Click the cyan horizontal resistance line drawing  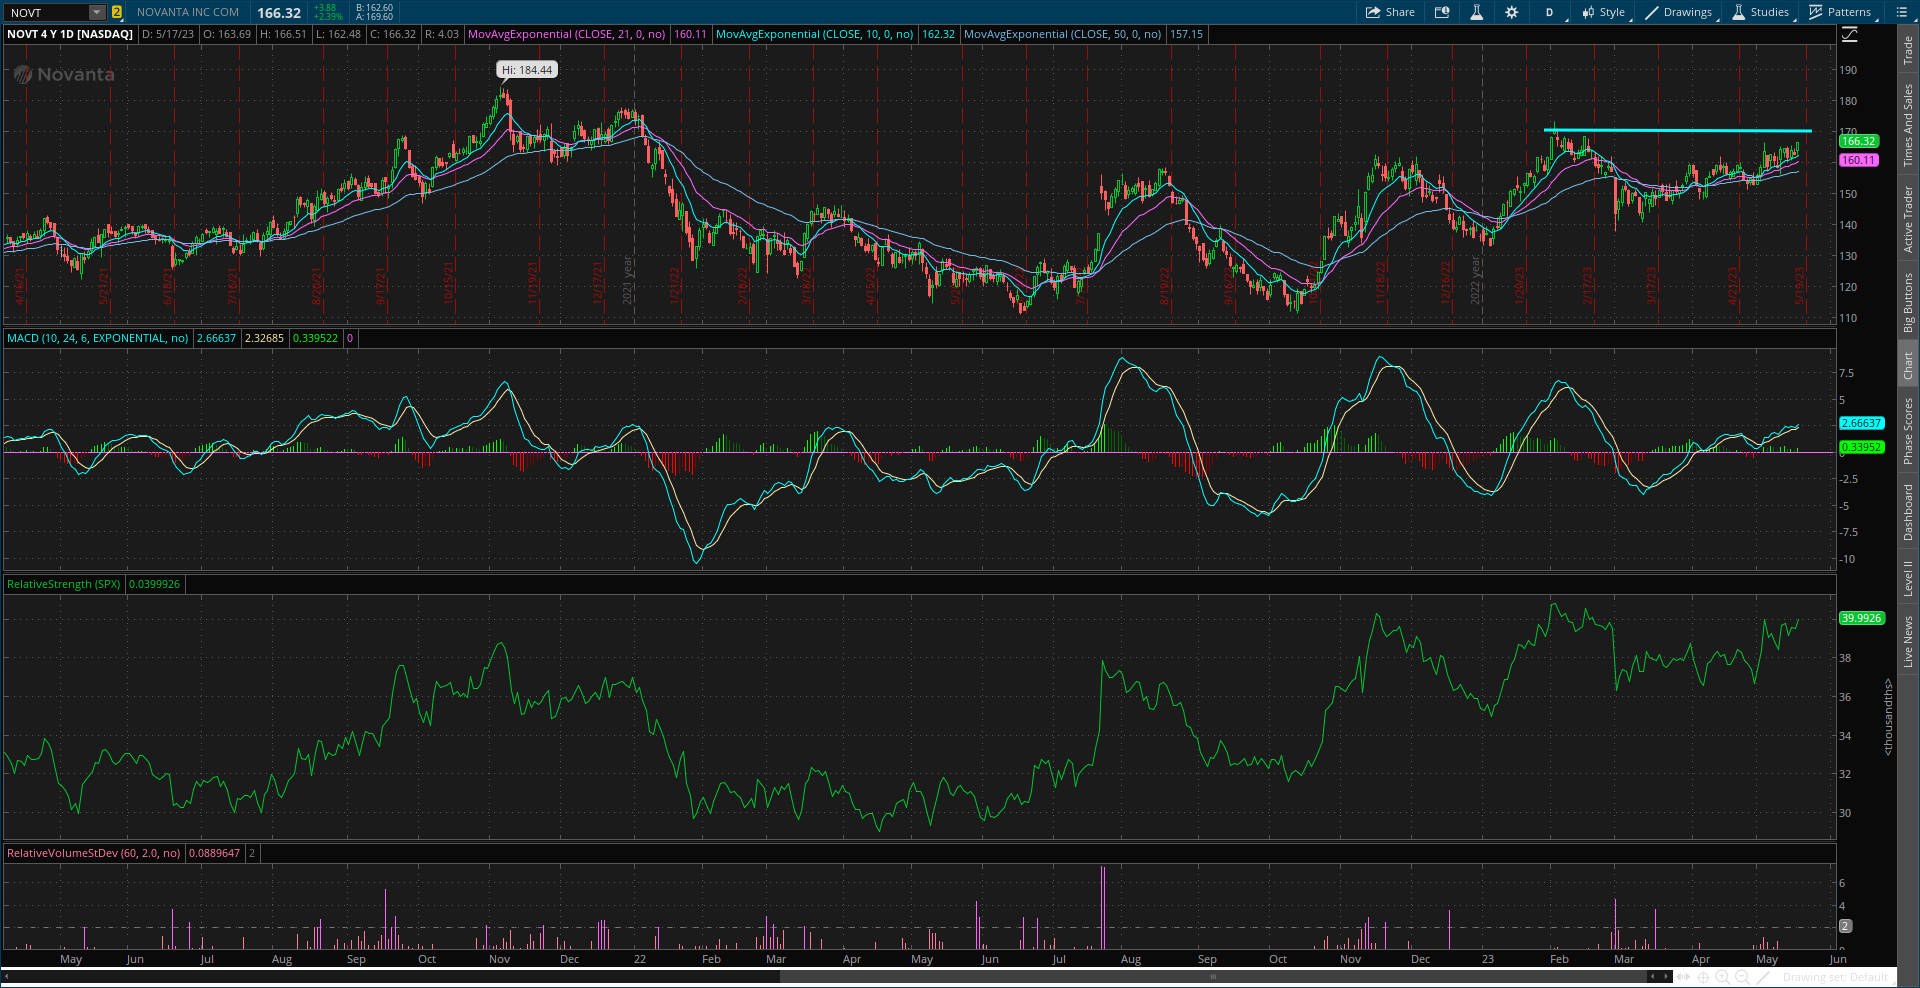click(x=1678, y=130)
